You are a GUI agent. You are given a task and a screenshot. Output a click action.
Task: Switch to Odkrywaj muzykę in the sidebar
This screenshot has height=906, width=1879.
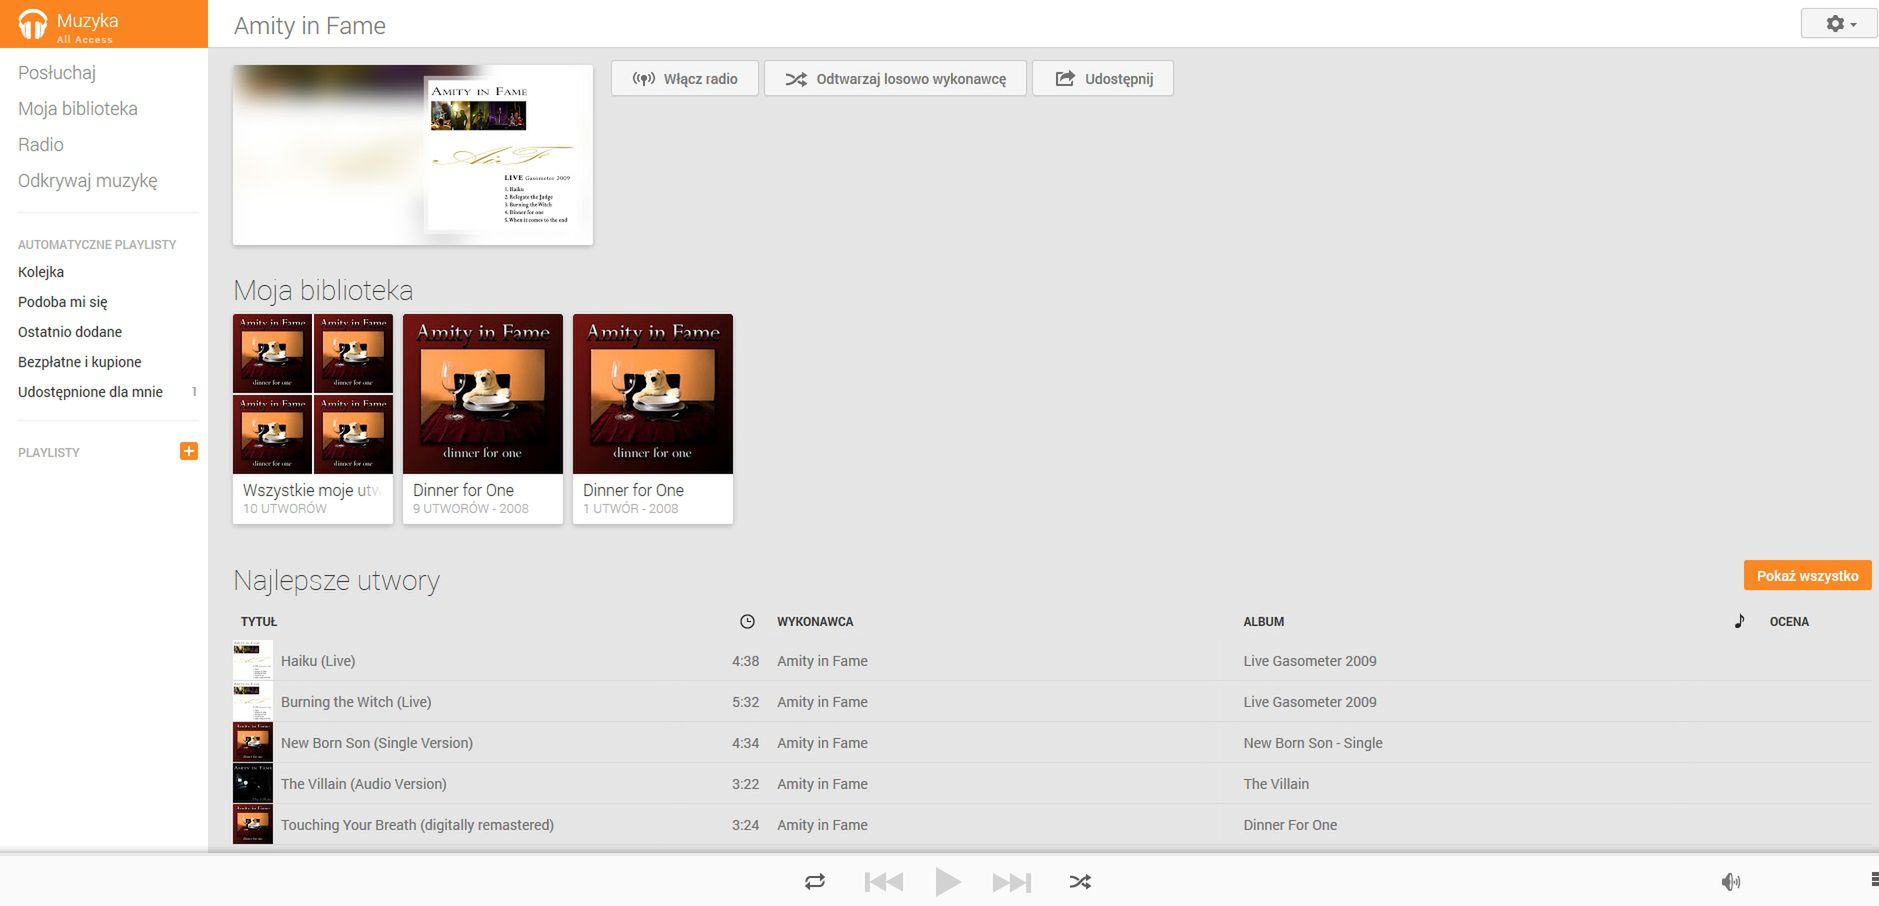coord(87,180)
